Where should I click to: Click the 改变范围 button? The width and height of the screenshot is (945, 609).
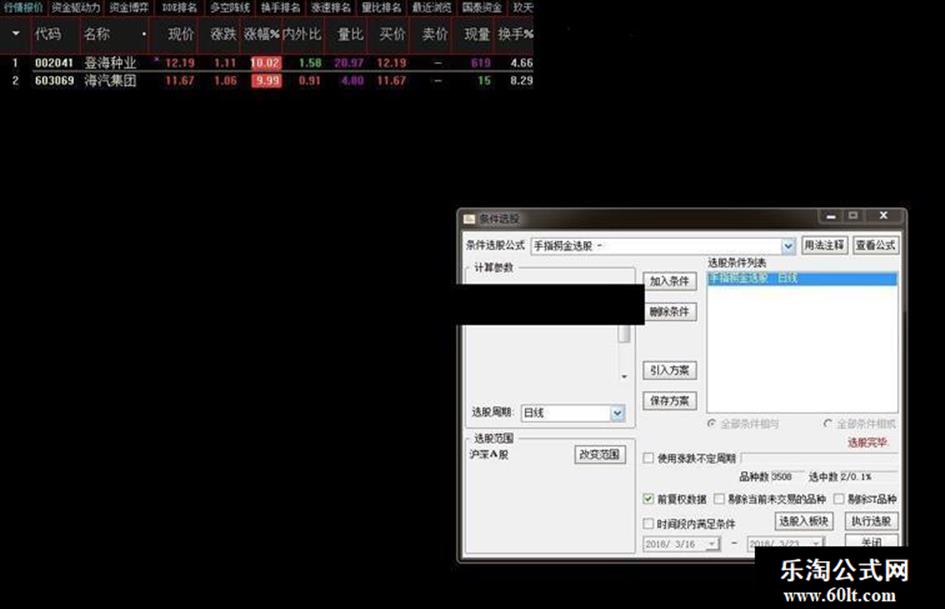click(x=600, y=455)
